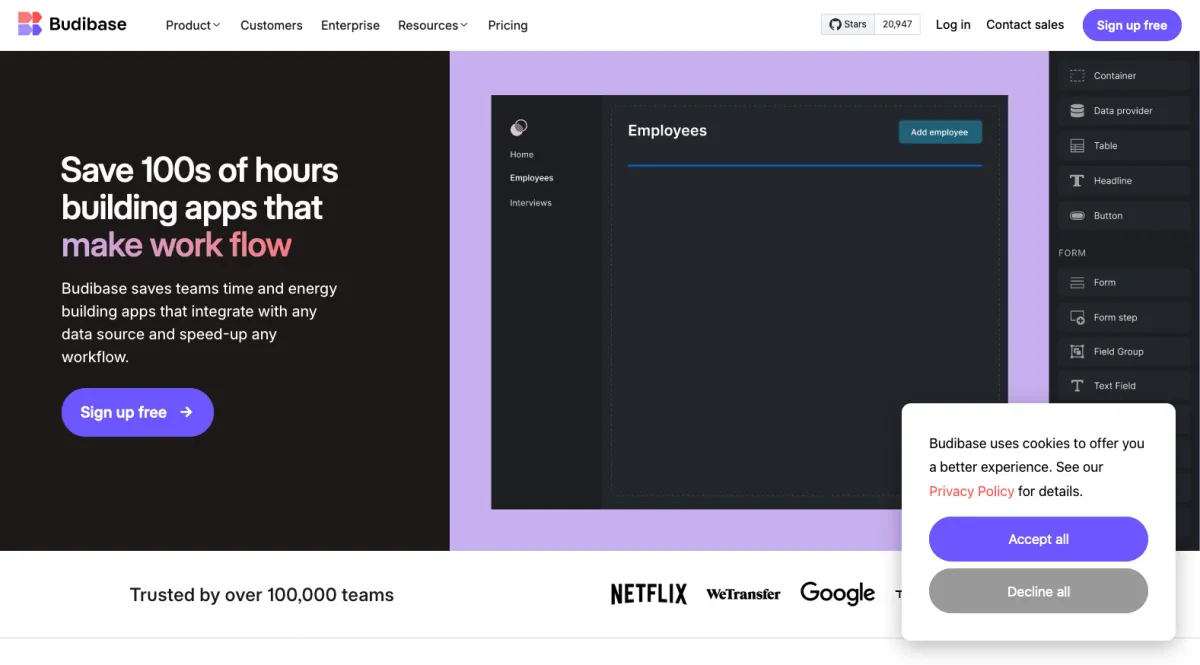1200x665 pixels.
Task: Click Sign up free in the header
Action: [x=1132, y=25]
